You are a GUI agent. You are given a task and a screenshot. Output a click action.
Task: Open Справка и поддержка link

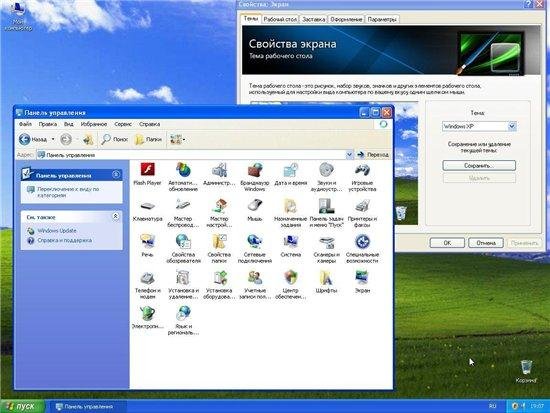[x=65, y=240]
